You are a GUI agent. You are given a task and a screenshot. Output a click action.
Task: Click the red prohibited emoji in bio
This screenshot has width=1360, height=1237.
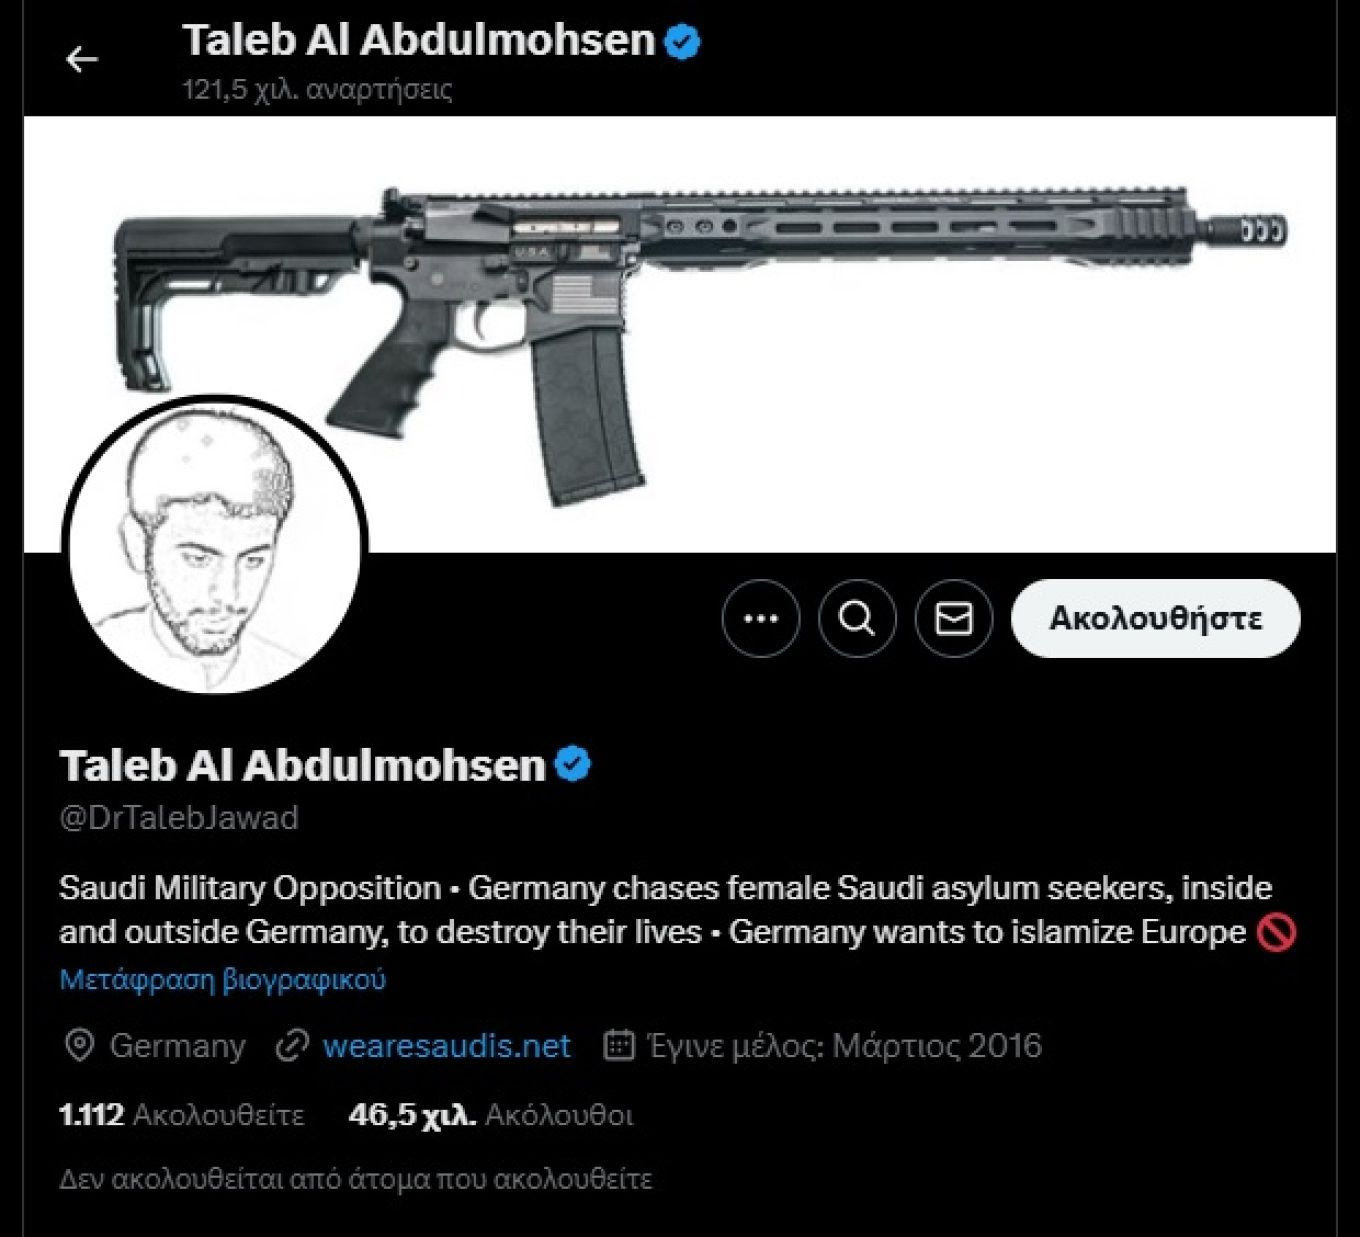pyautogui.click(x=1276, y=933)
